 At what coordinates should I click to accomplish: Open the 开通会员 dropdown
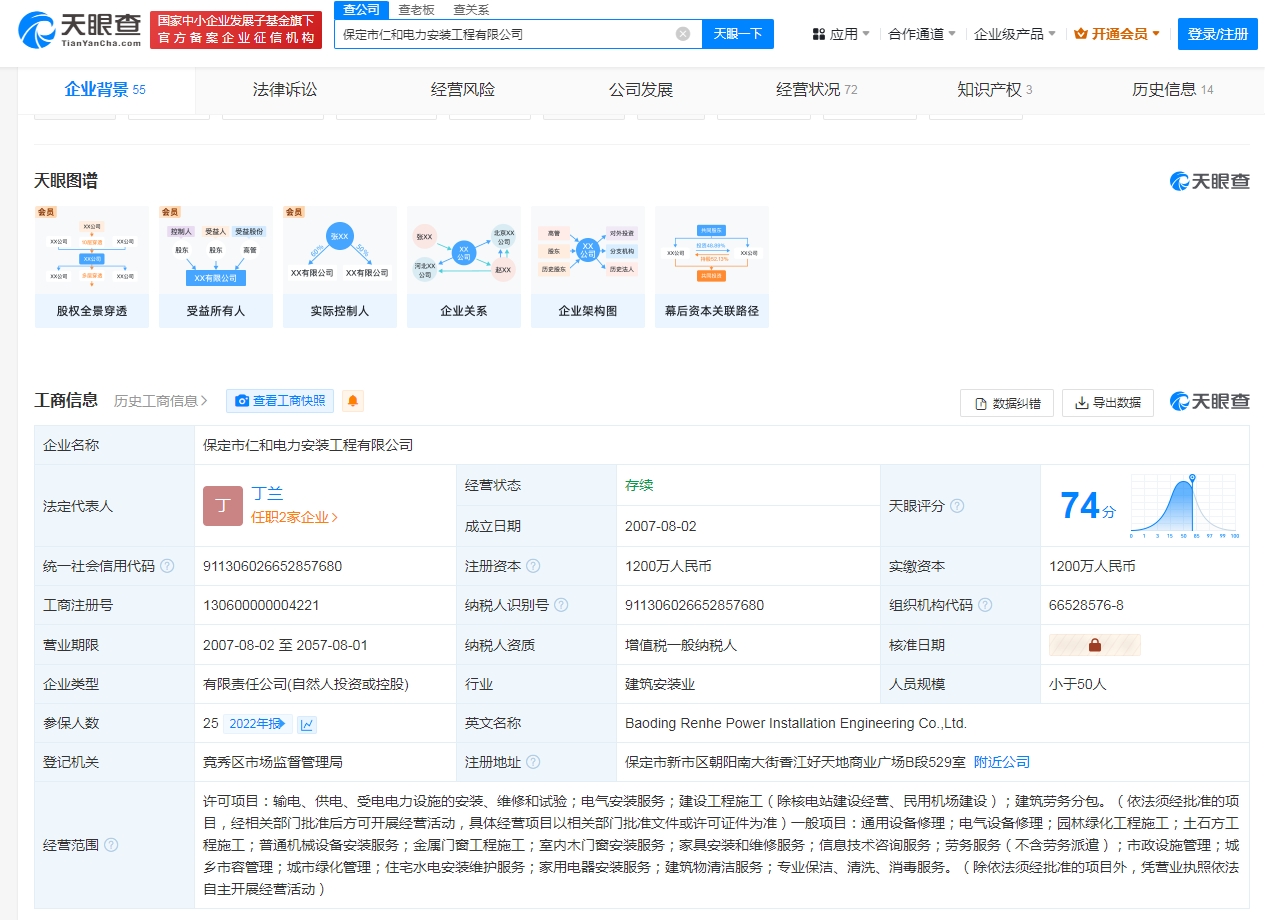[x=1117, y=34]
